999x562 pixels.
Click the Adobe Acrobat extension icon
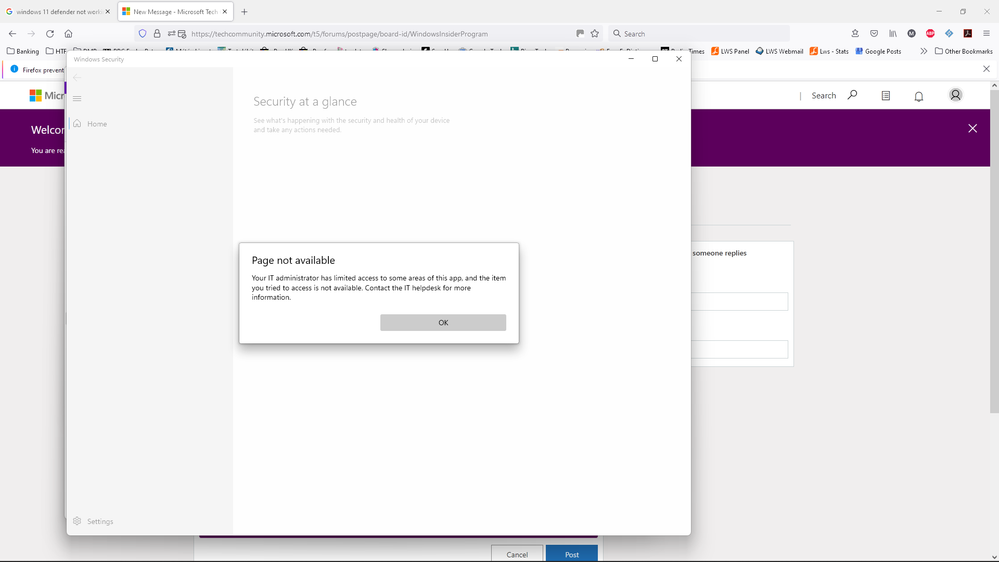click(968, 34)
